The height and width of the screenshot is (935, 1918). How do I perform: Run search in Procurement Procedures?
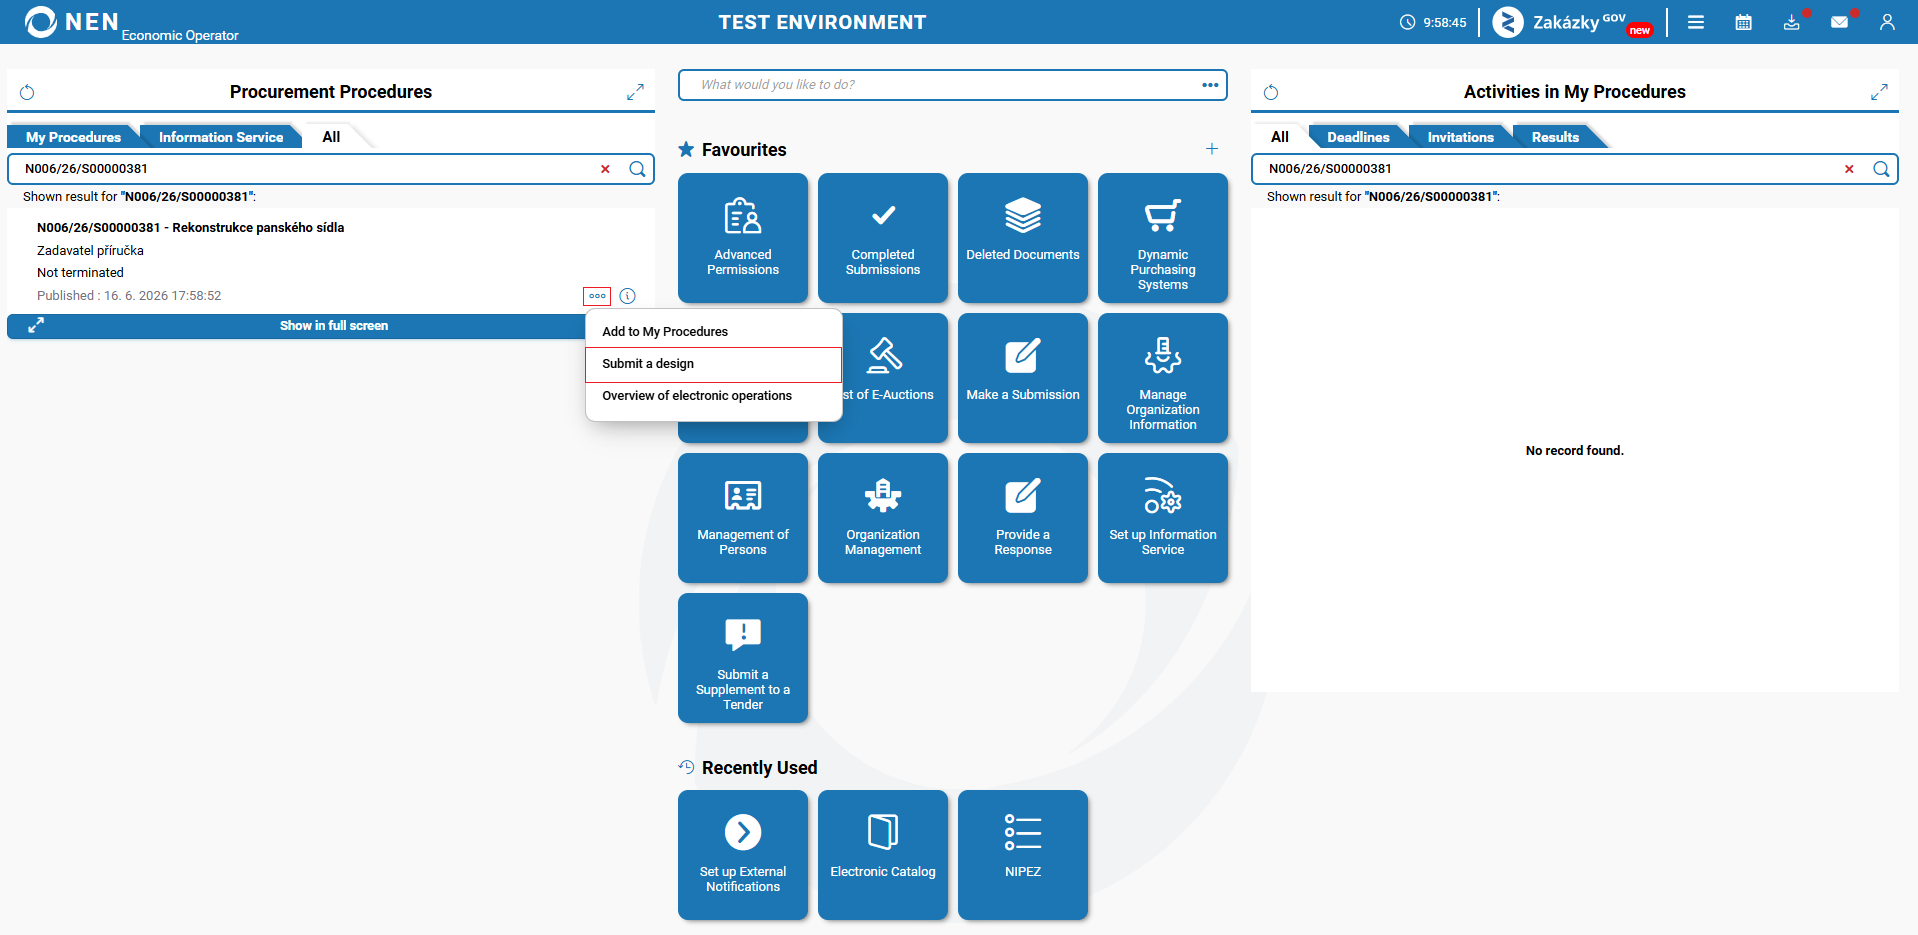point(637,169)
